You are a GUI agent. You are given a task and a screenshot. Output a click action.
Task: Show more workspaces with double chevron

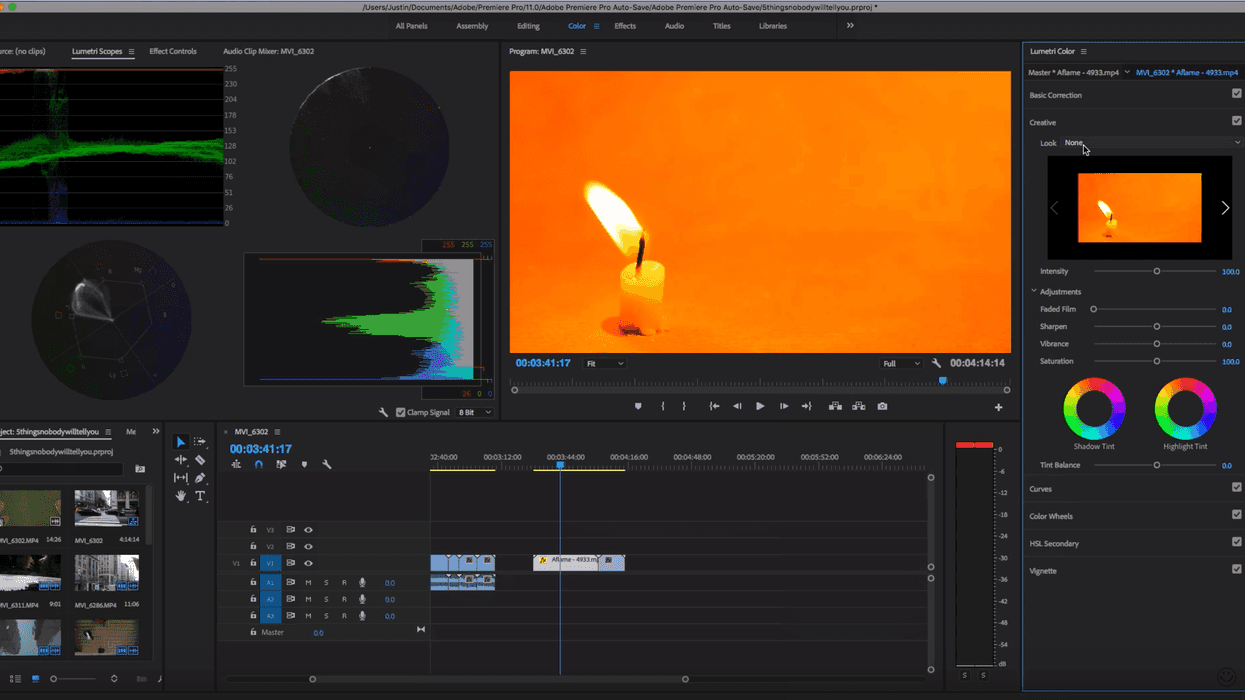[850, 26]
